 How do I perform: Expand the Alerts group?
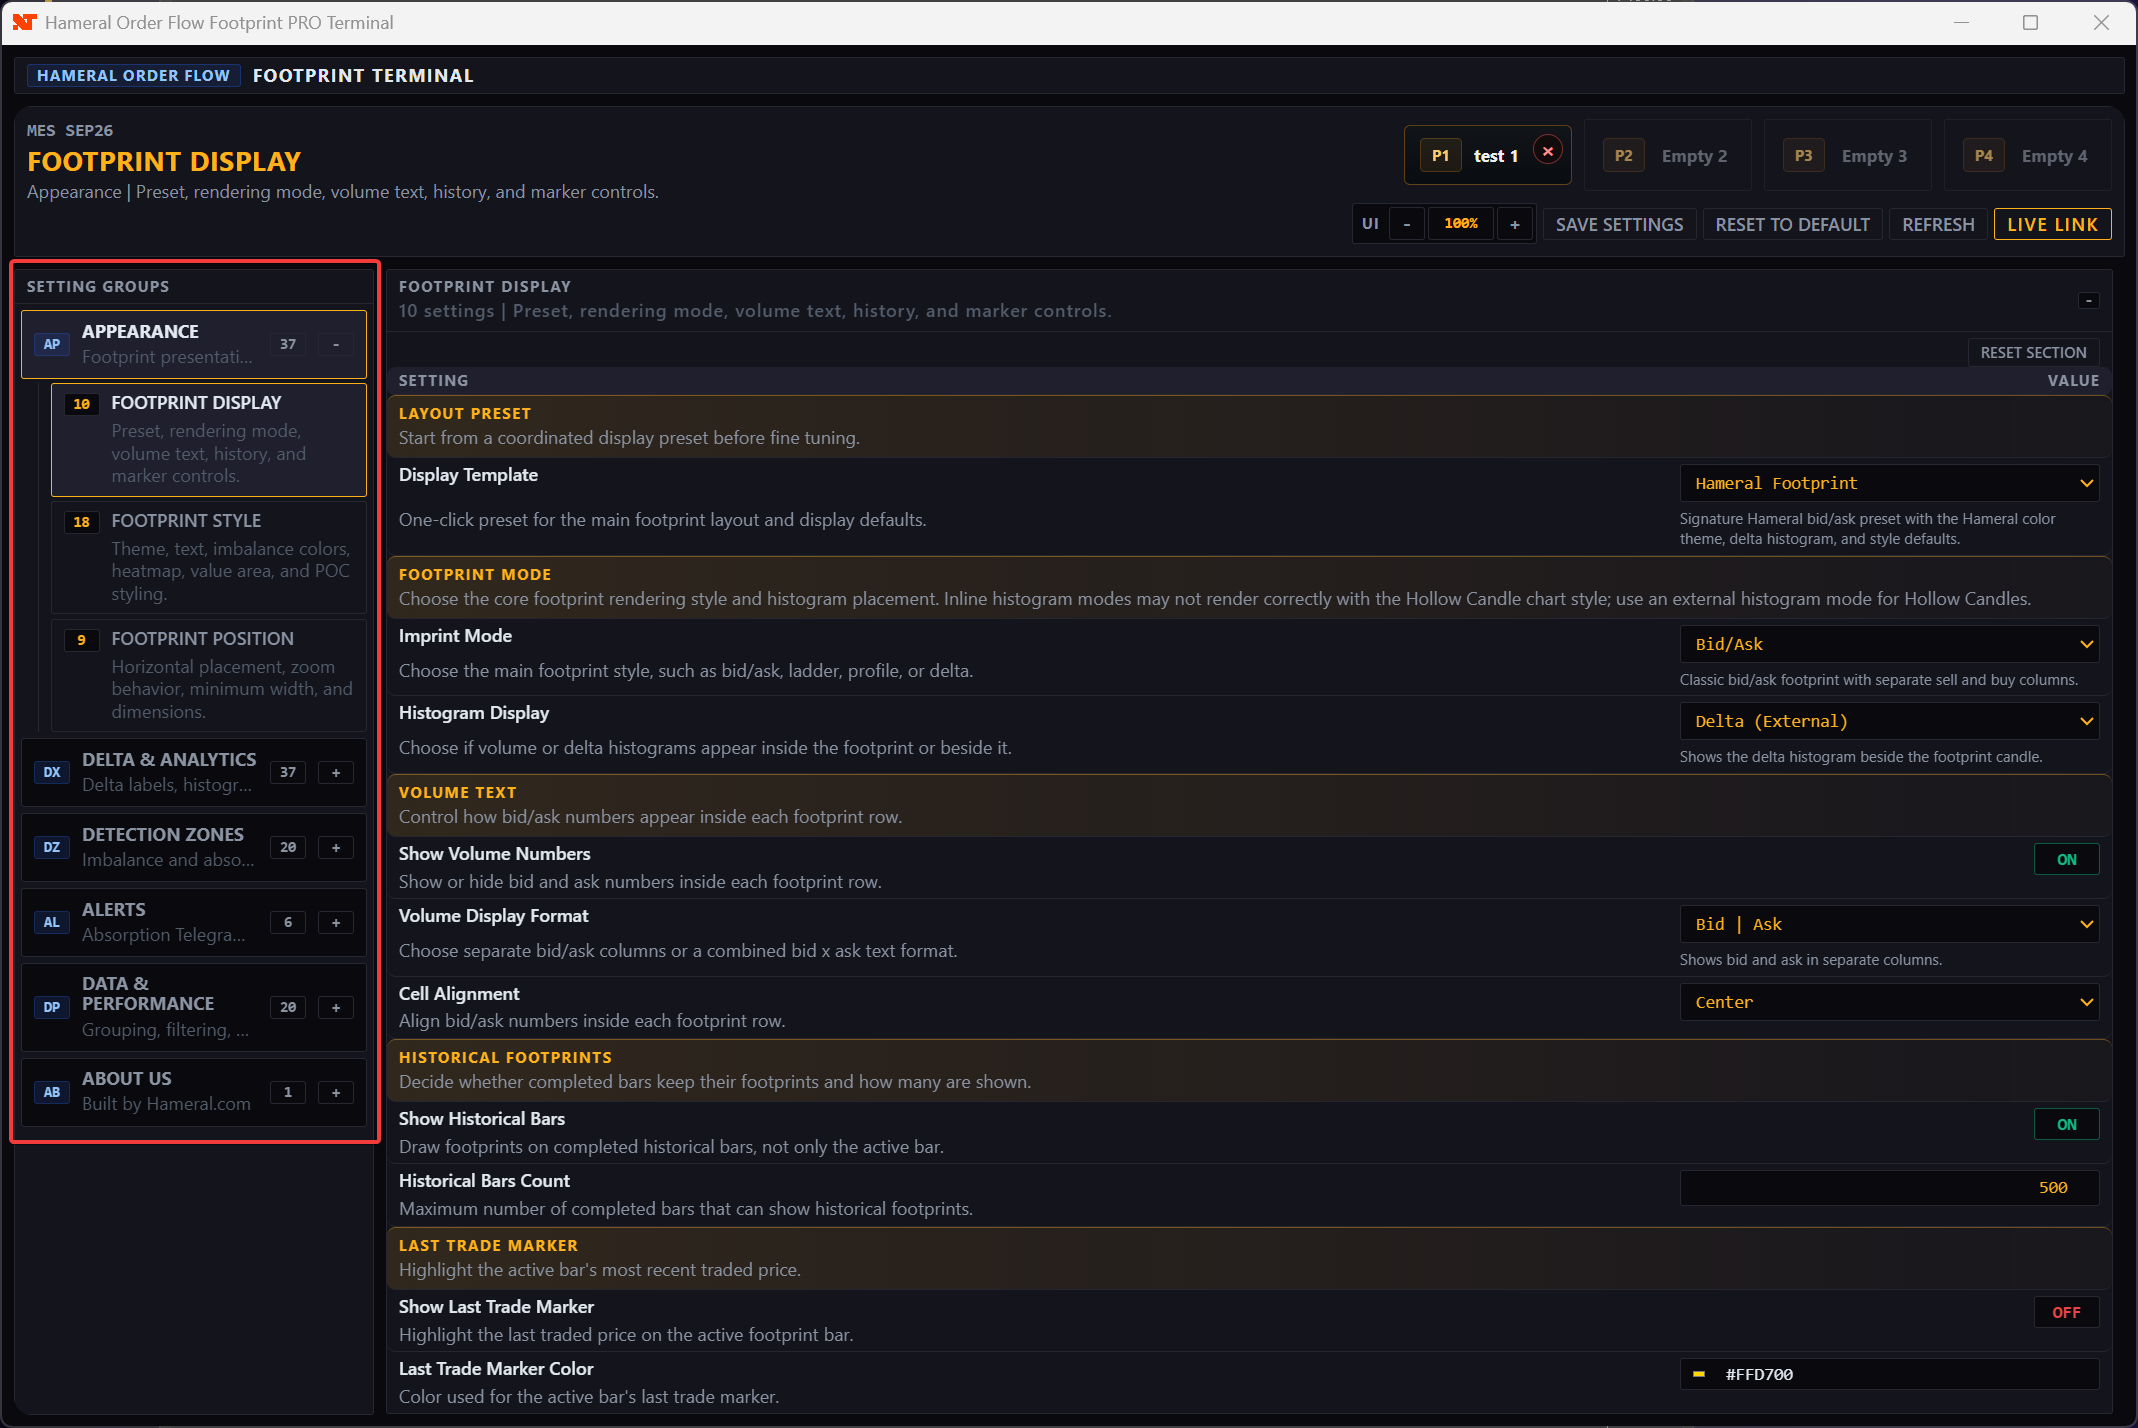[x=336, y=922]
